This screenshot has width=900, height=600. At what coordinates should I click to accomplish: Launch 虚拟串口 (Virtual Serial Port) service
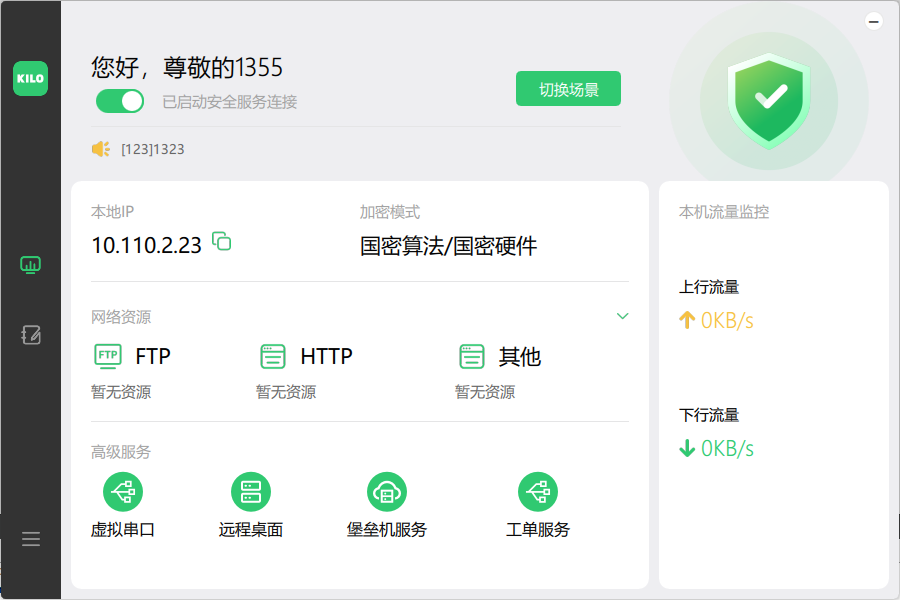pos(123,491)
